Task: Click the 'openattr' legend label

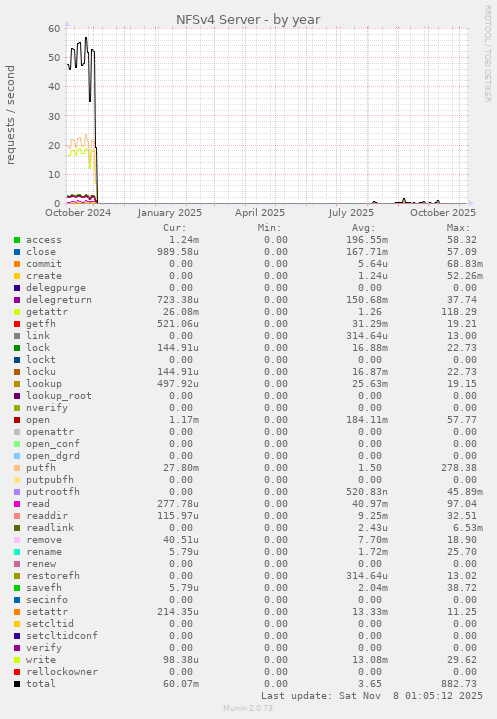Action: click(x=50, y=432)
